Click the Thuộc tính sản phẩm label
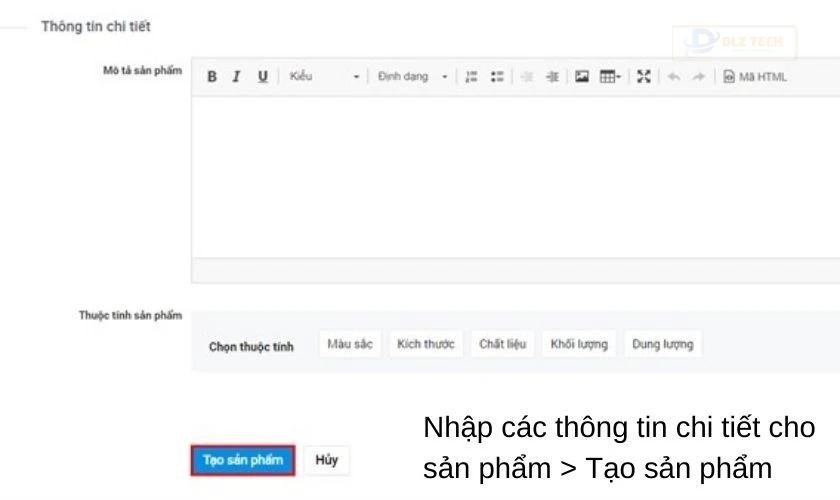Image resolution: width=840 pixels, height=500 pixels. (x=130, y=315)
